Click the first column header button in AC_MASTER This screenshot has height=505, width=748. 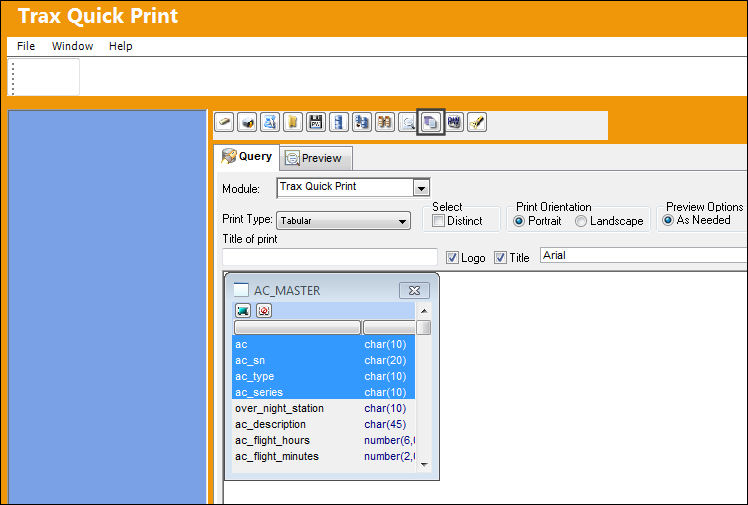pos(297,327)
